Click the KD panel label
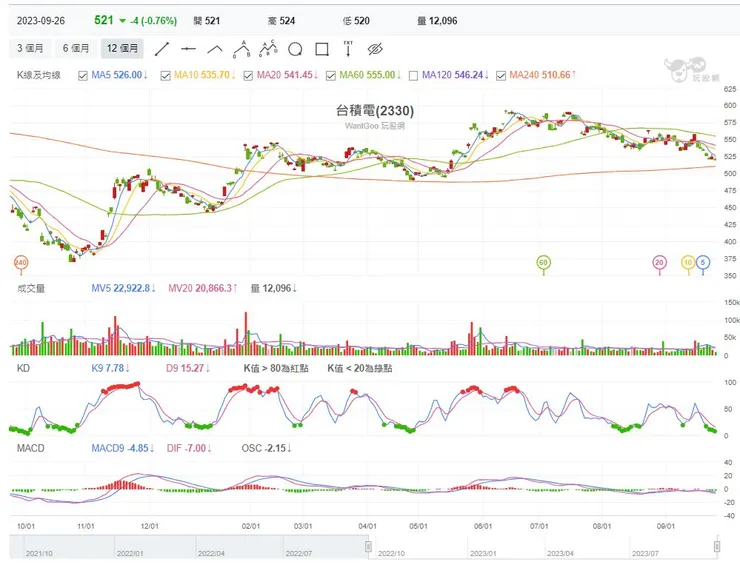The height and width of the screenshot is (567, 740). click(x=23, y=368)
